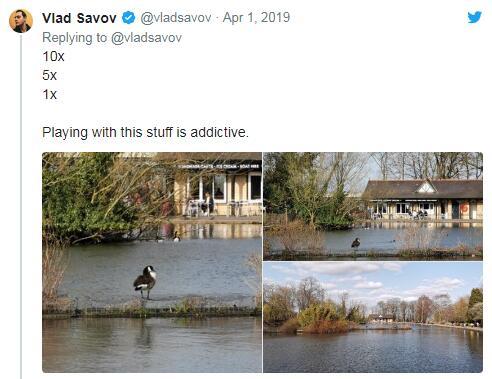Click the Apr 1, 2019 timestamp
This screenshot has width=492, height=379.
(x=256, y=18)
